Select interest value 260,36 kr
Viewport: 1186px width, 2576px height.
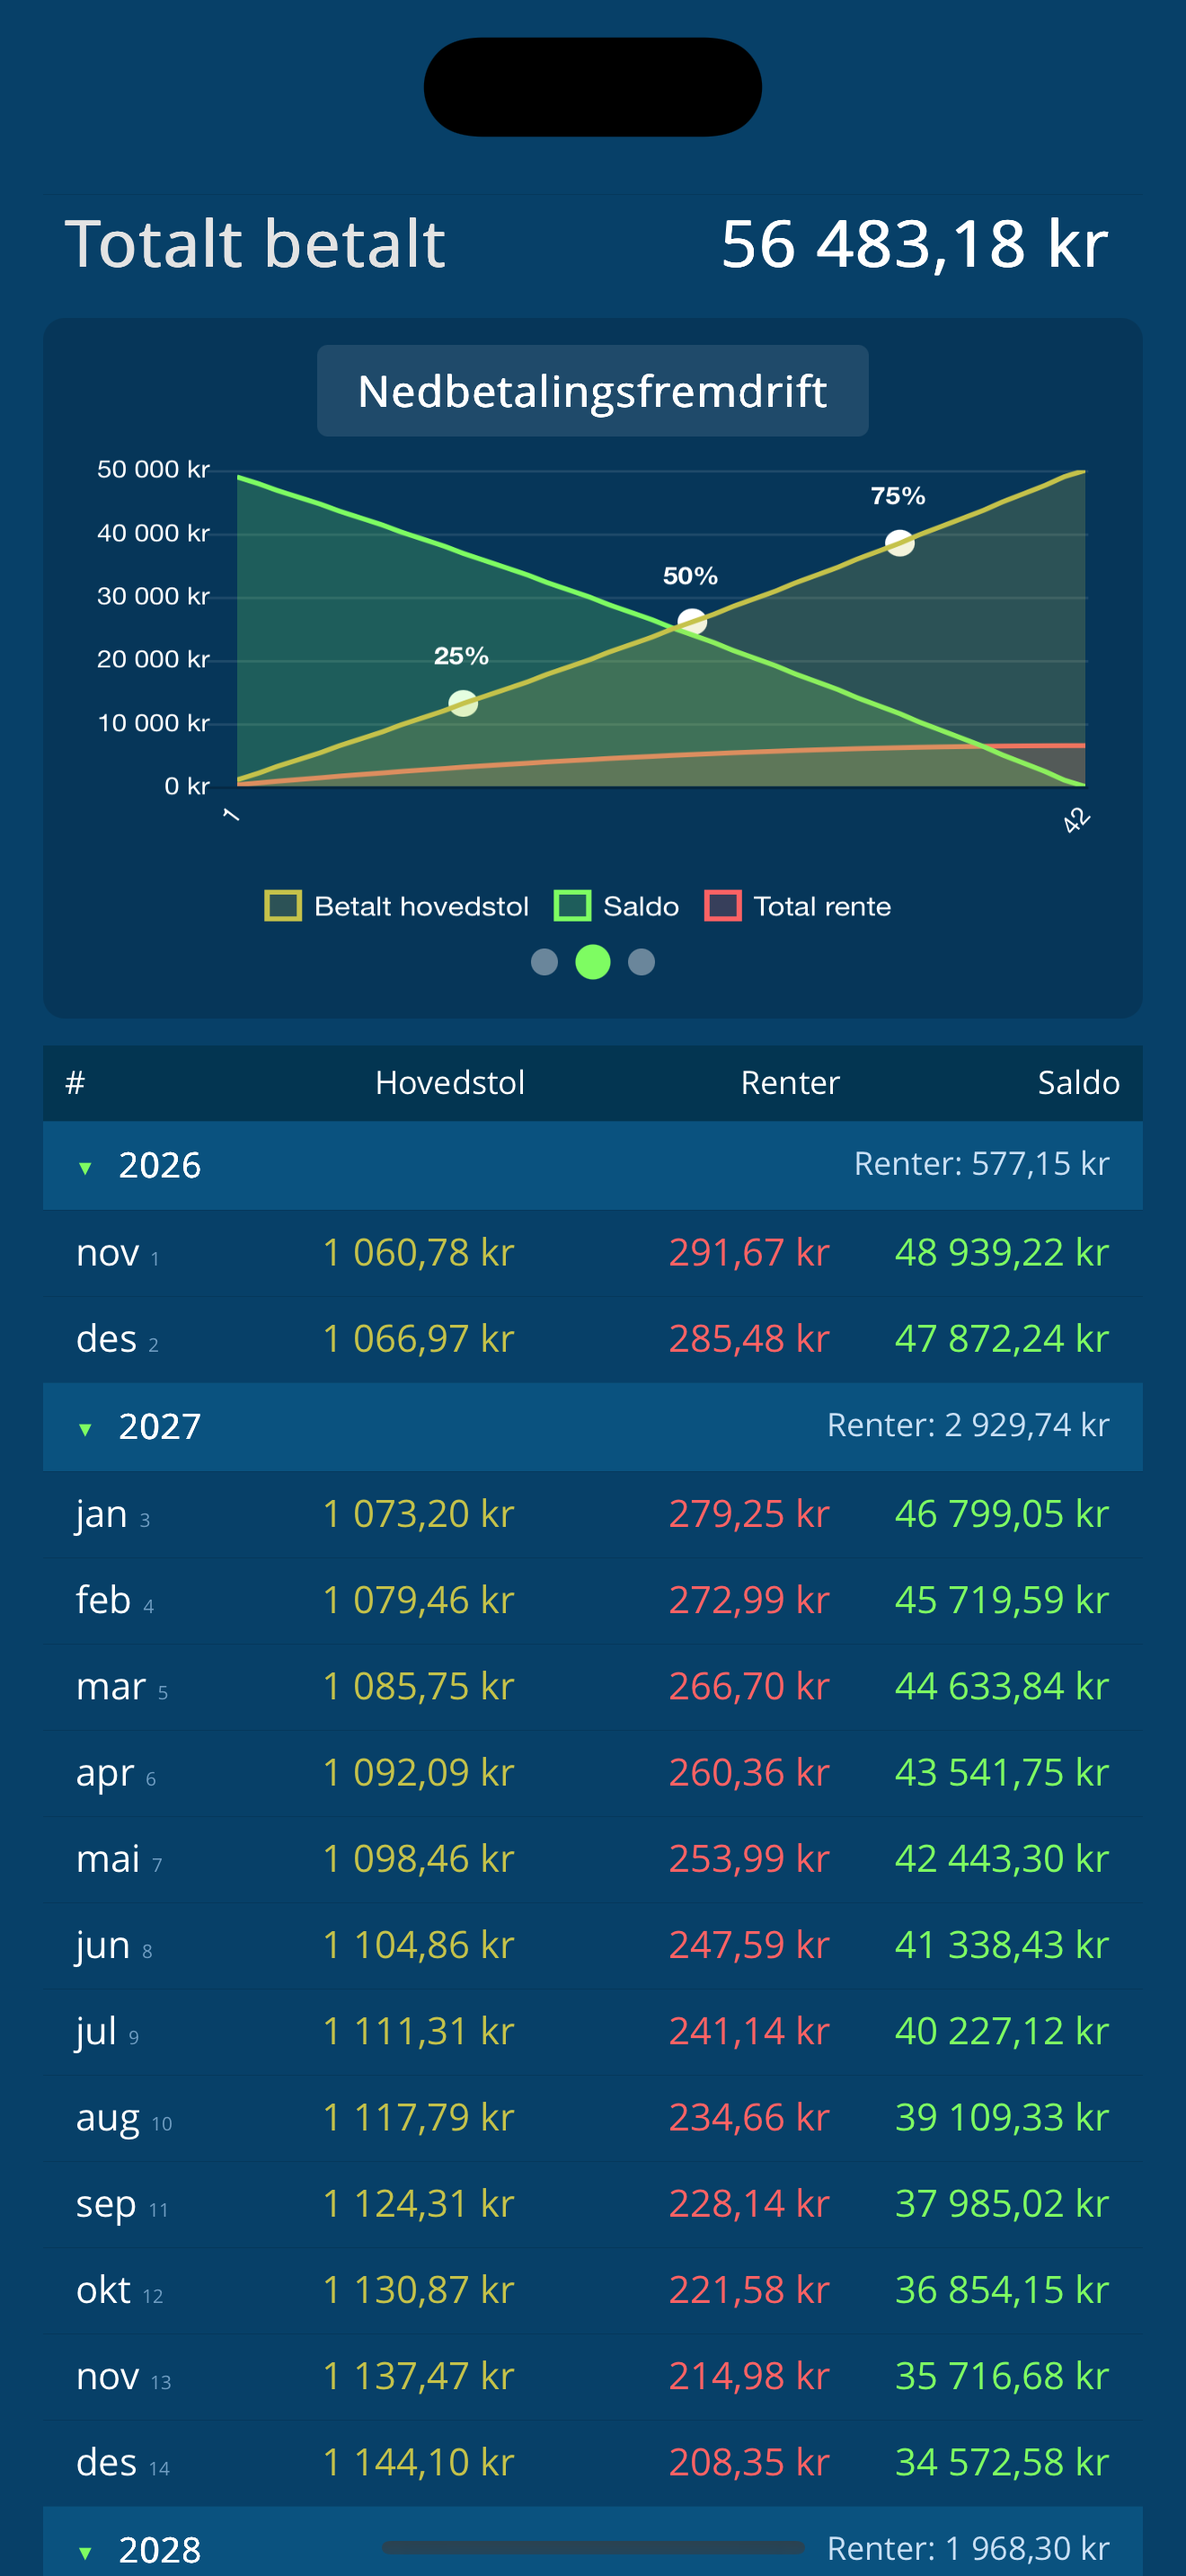[749, 1773]
